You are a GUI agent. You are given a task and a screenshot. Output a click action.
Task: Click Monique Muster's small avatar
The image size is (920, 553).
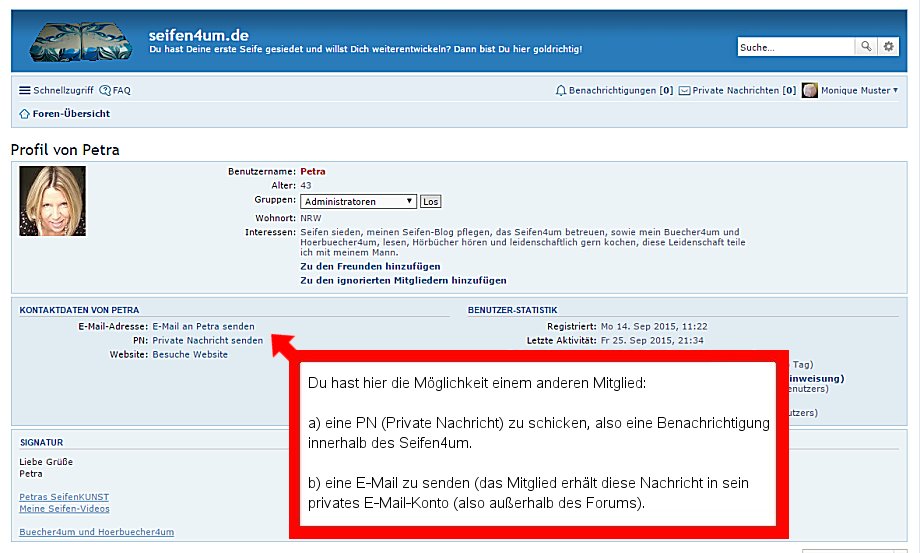[810, 90]
